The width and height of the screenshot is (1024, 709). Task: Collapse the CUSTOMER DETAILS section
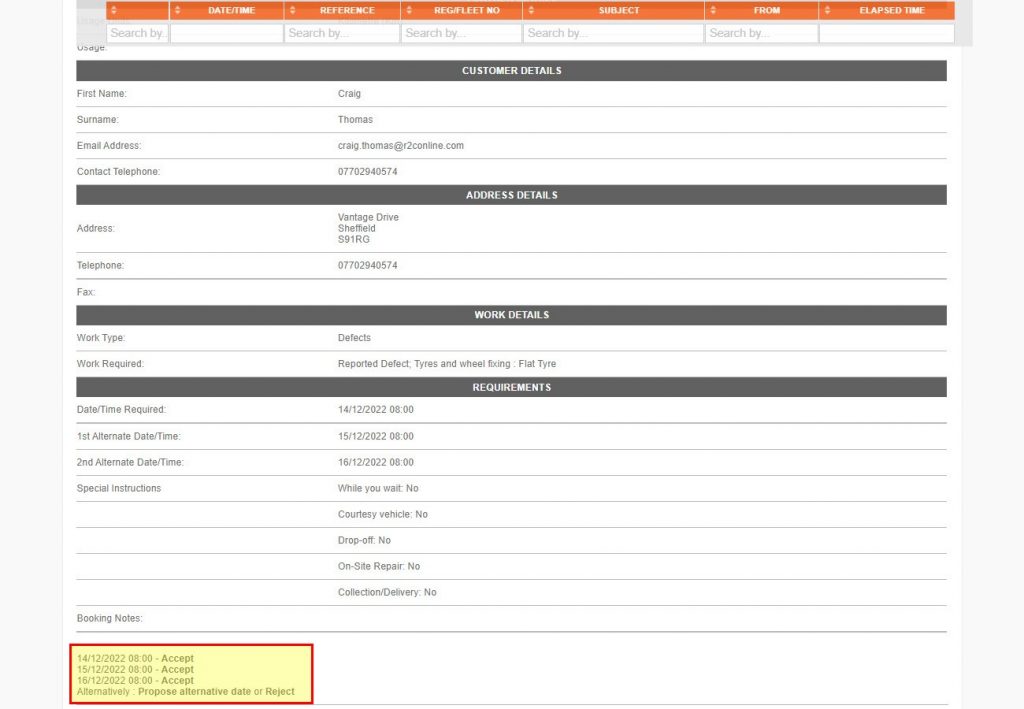[511, 70]
